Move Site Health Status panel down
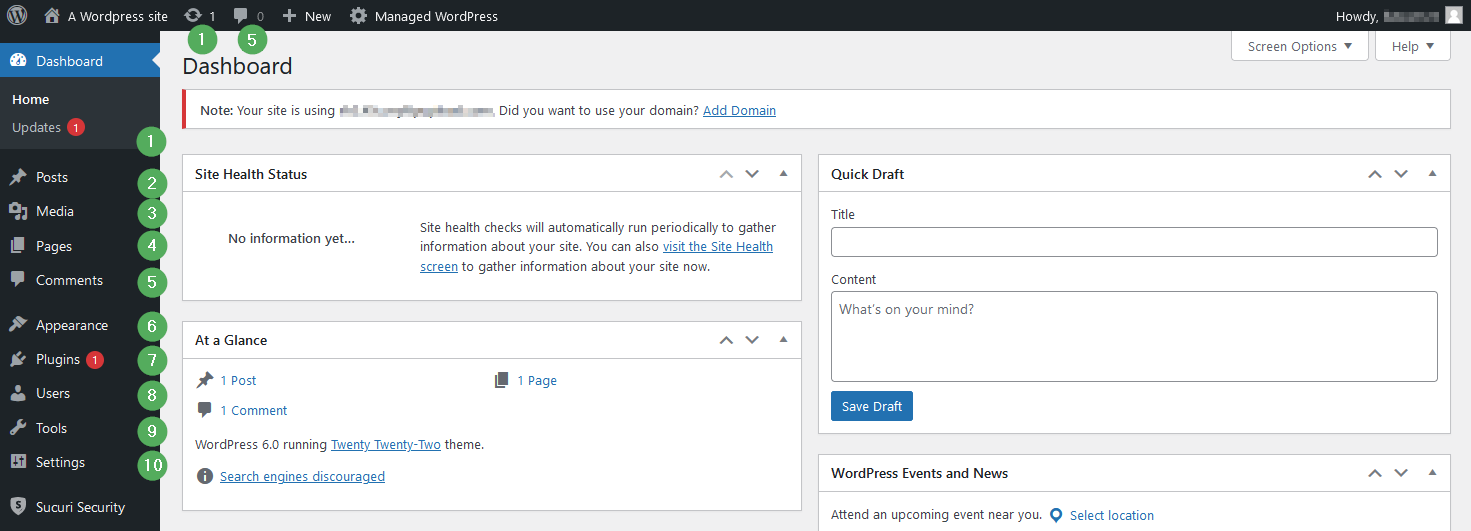Viewport: 1471px width, 531px height. pos(752,174)
